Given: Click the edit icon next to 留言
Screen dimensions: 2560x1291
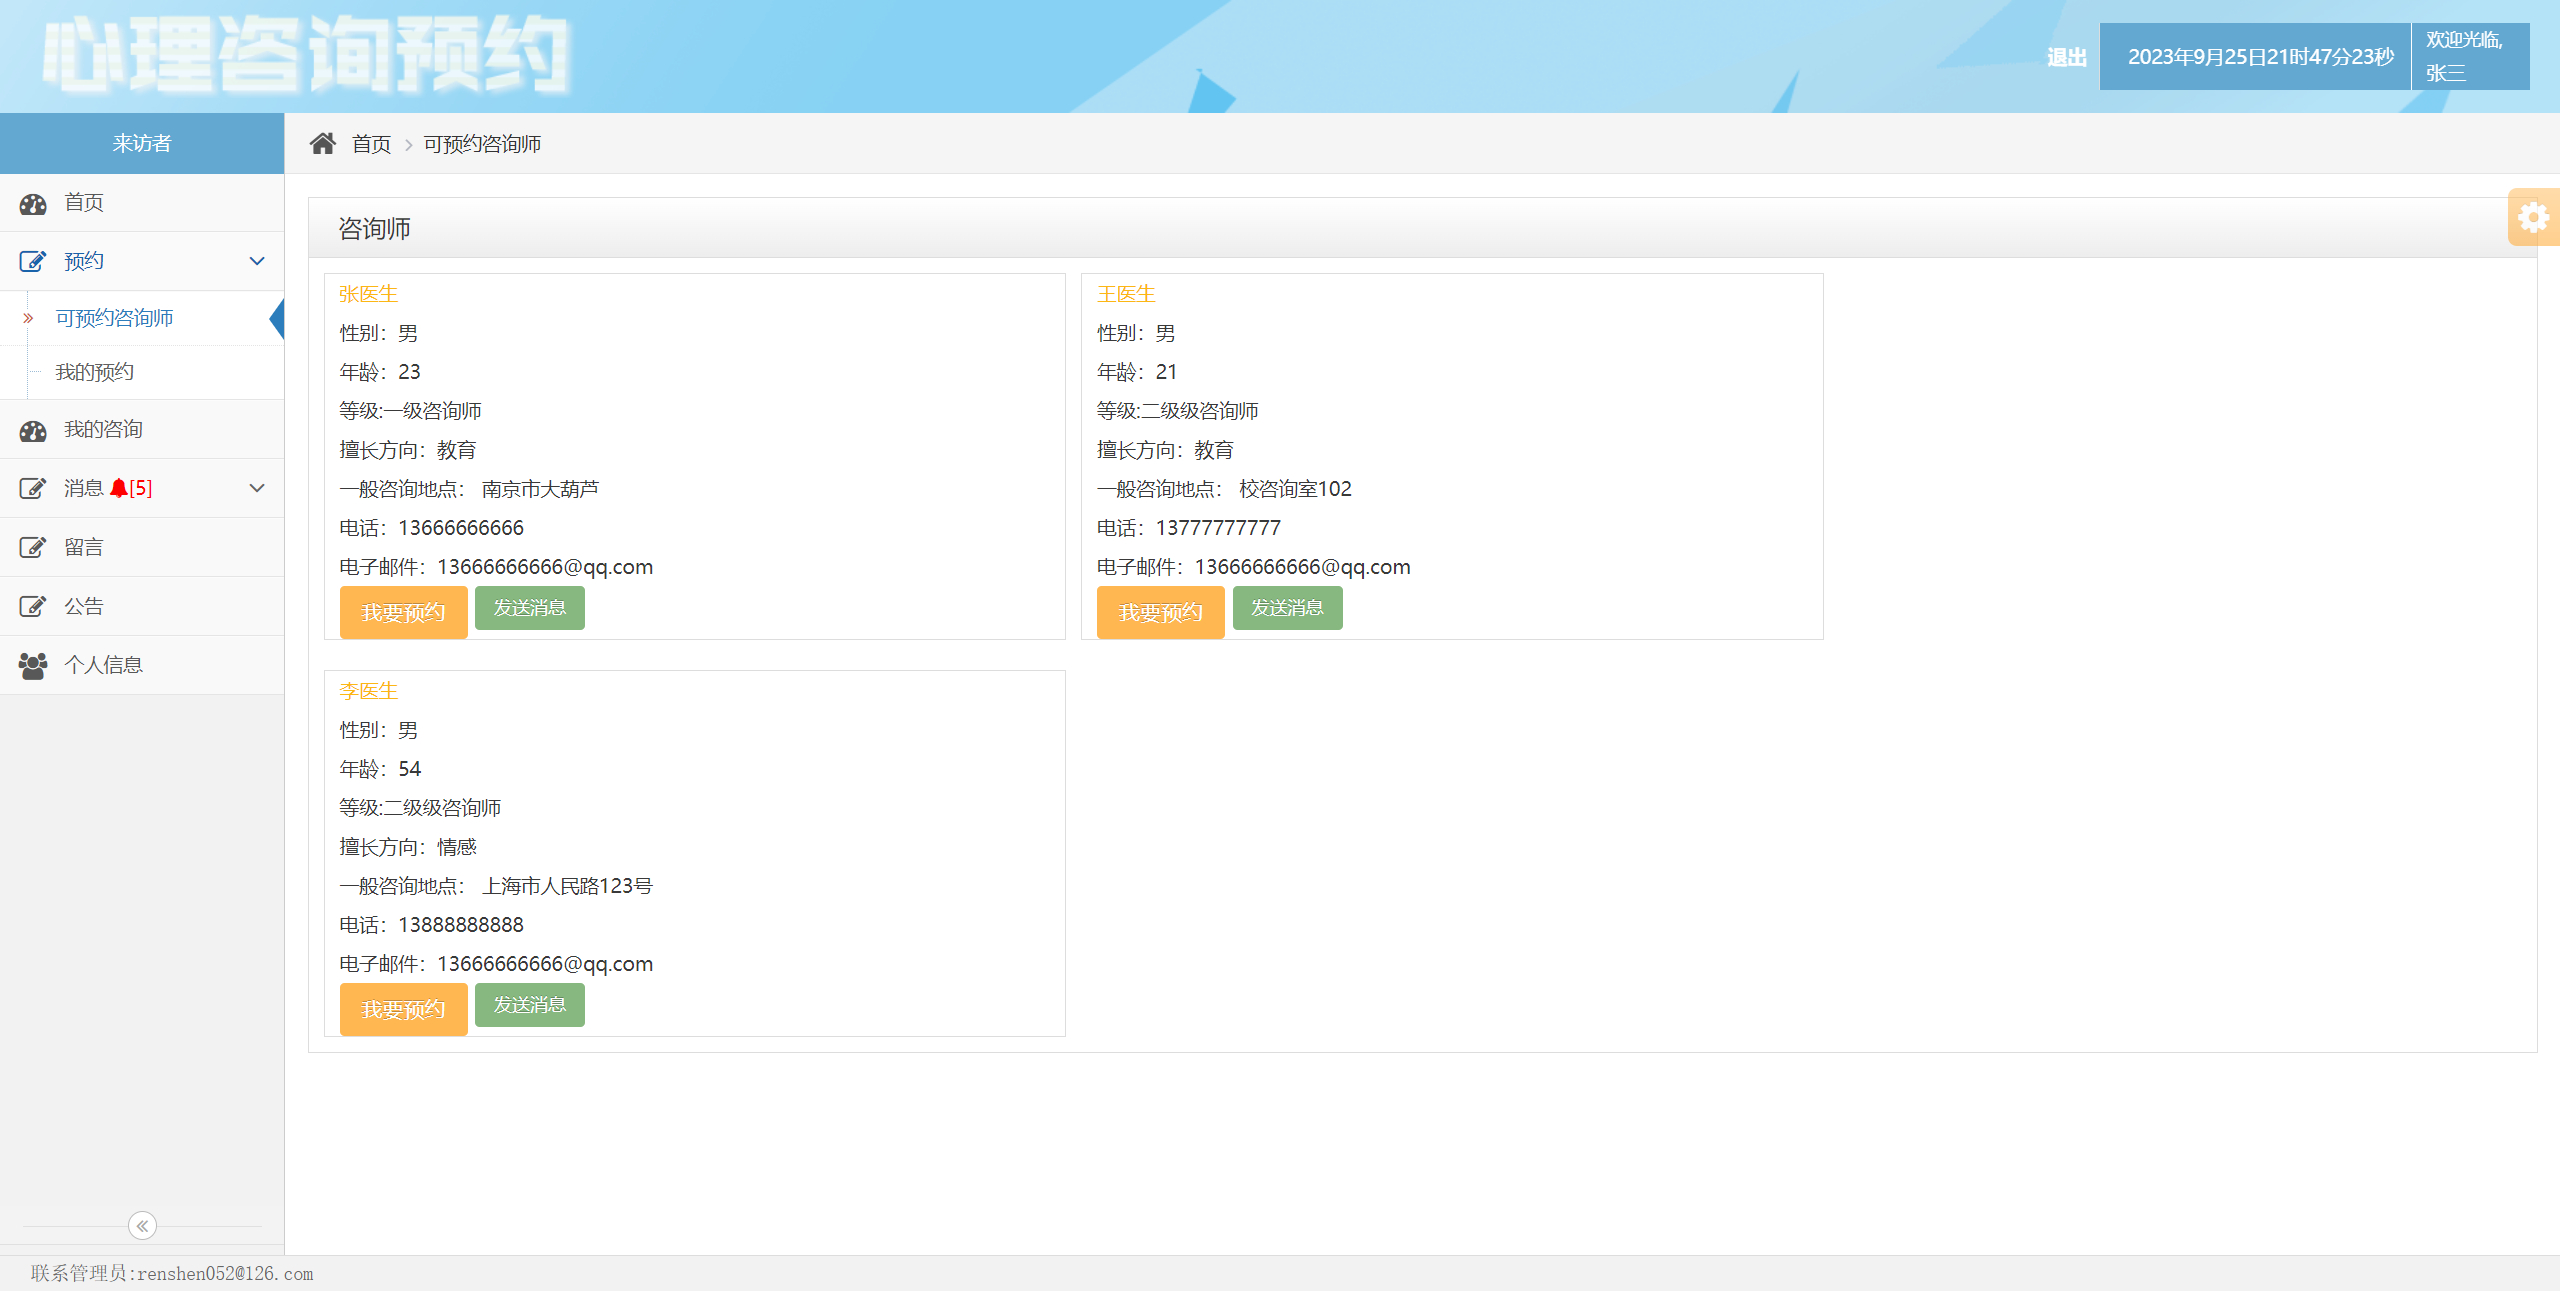Looking at the screenshot, I should tap(33, 547).
